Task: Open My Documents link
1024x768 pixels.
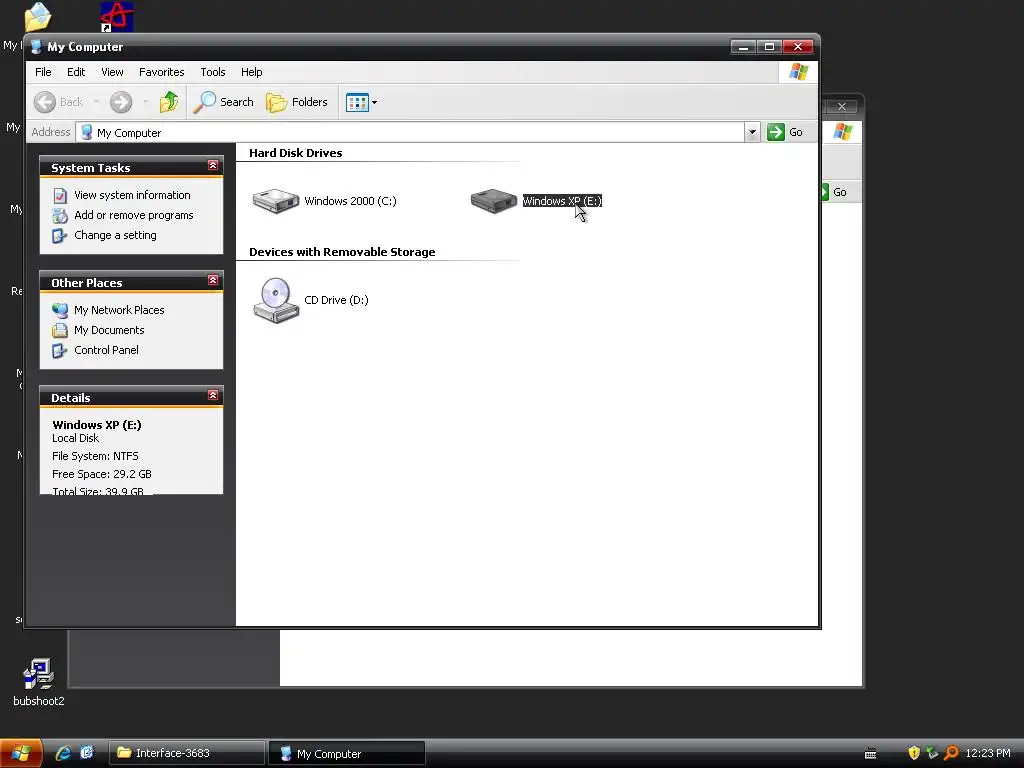Action: point(109,330)
